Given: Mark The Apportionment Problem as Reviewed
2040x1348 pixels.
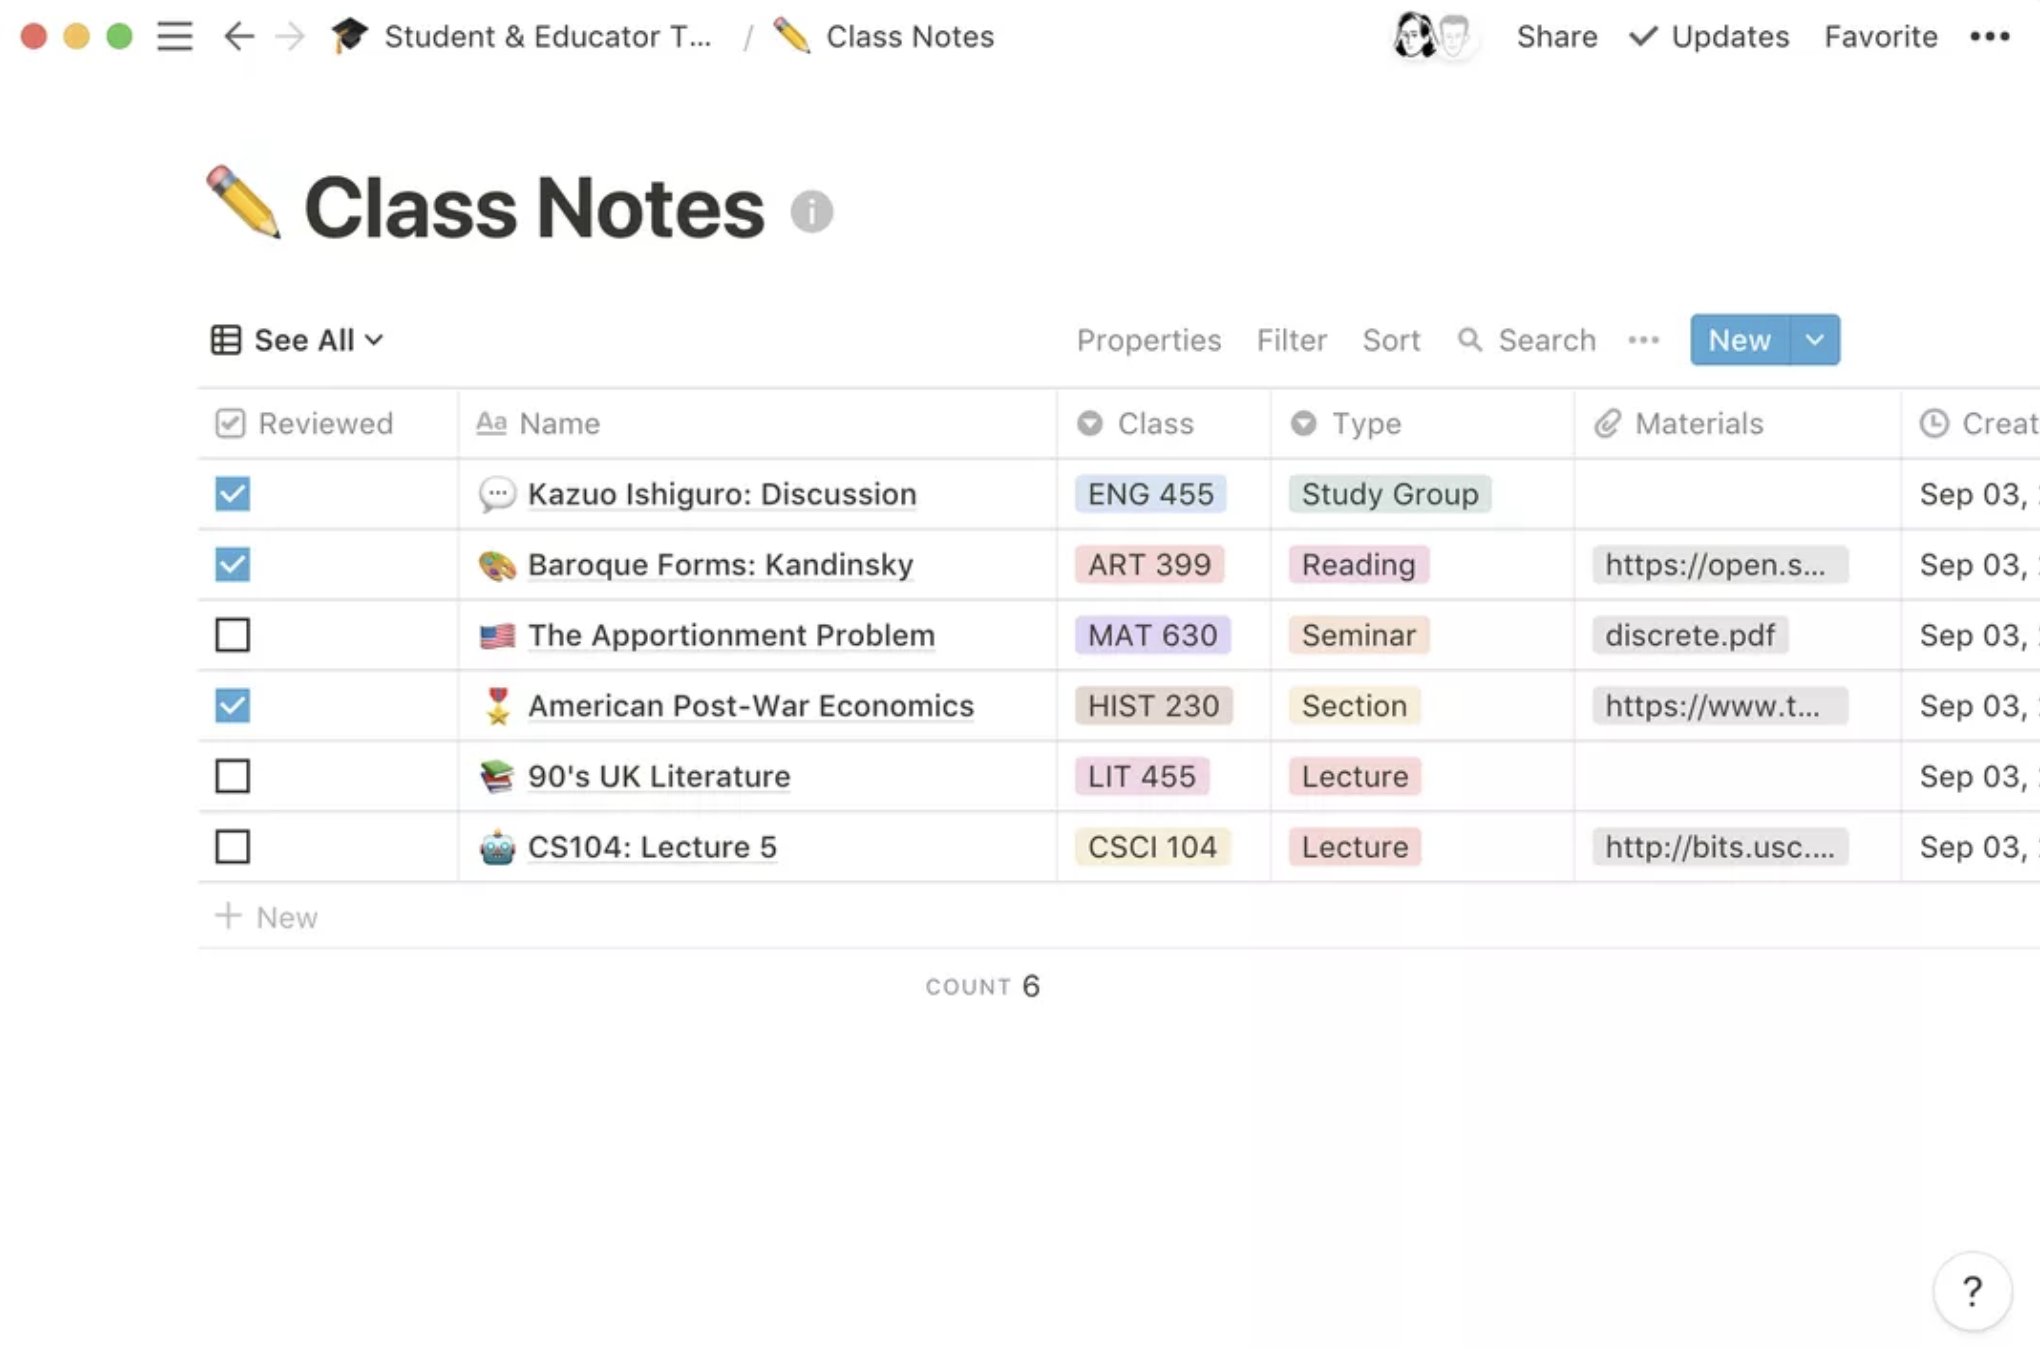Looking at the screenshot, I should coord(231,635).
